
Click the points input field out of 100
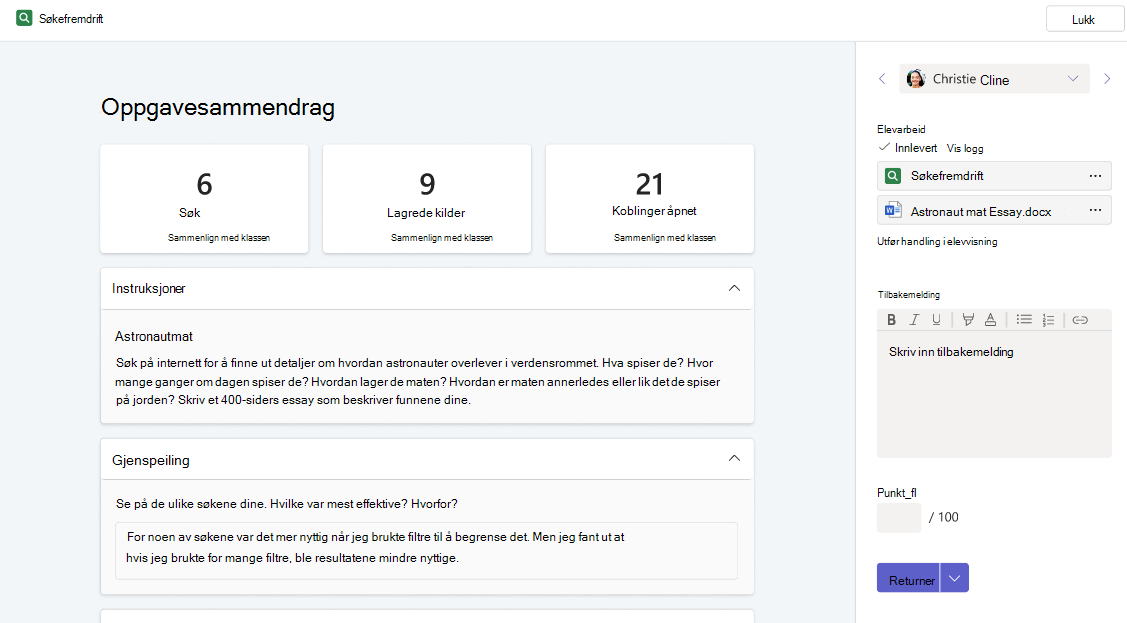pos(898,517)
